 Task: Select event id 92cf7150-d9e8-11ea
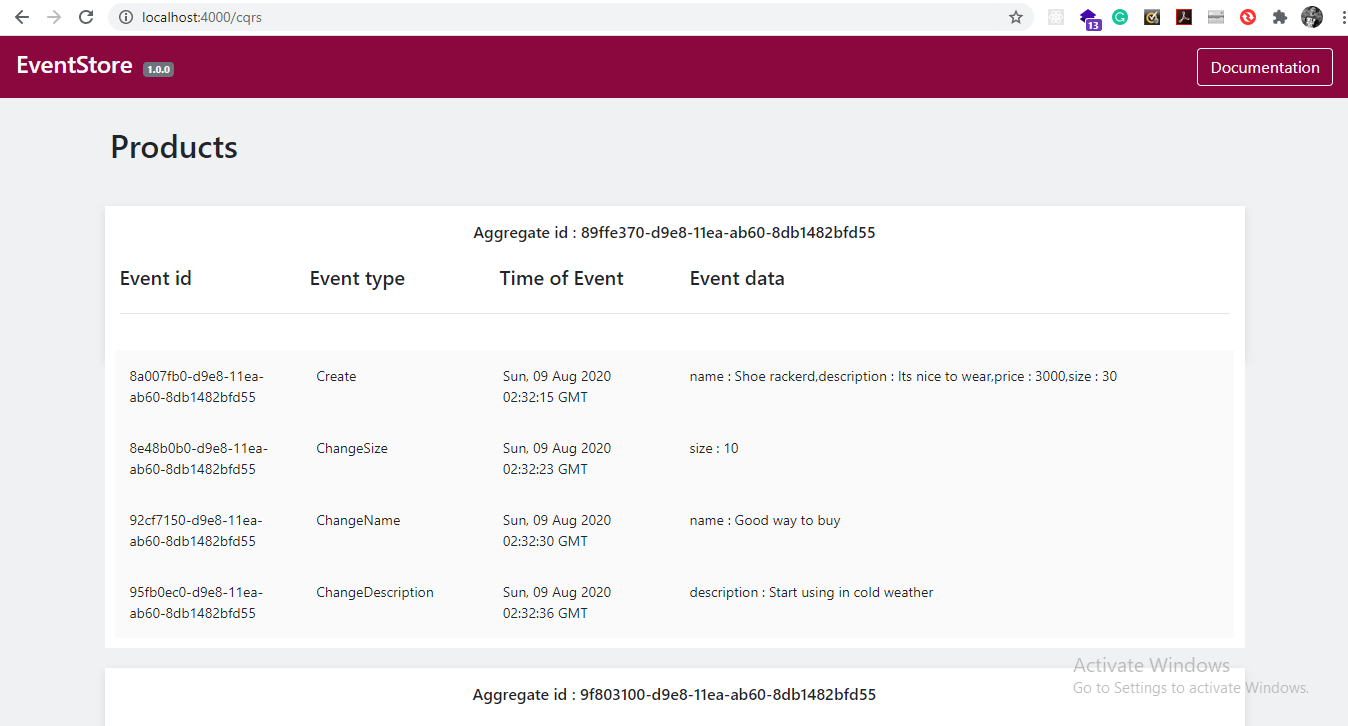(x=196, y=531)
